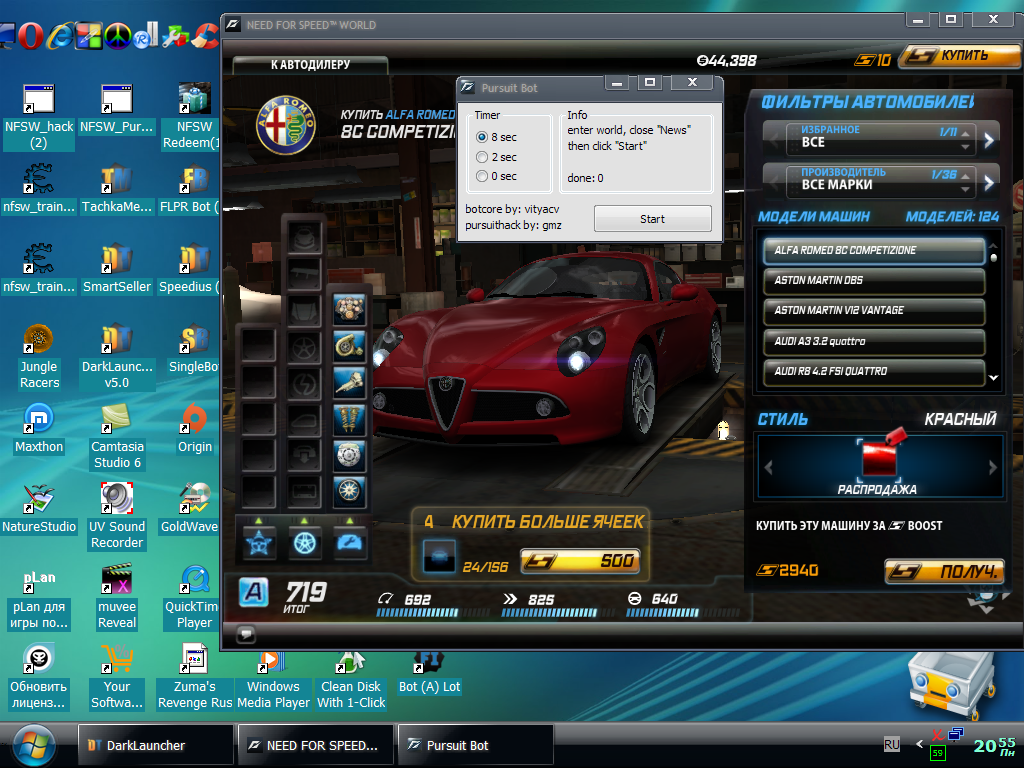Select the 8 sec timer option
Screen dimensions: 1024x768
(x=482, y=137)
